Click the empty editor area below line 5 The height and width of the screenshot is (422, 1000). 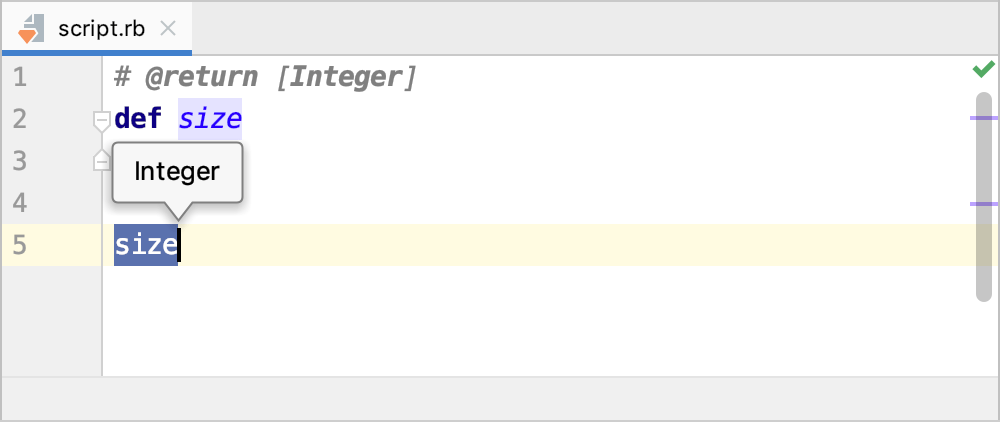point(500,320)
